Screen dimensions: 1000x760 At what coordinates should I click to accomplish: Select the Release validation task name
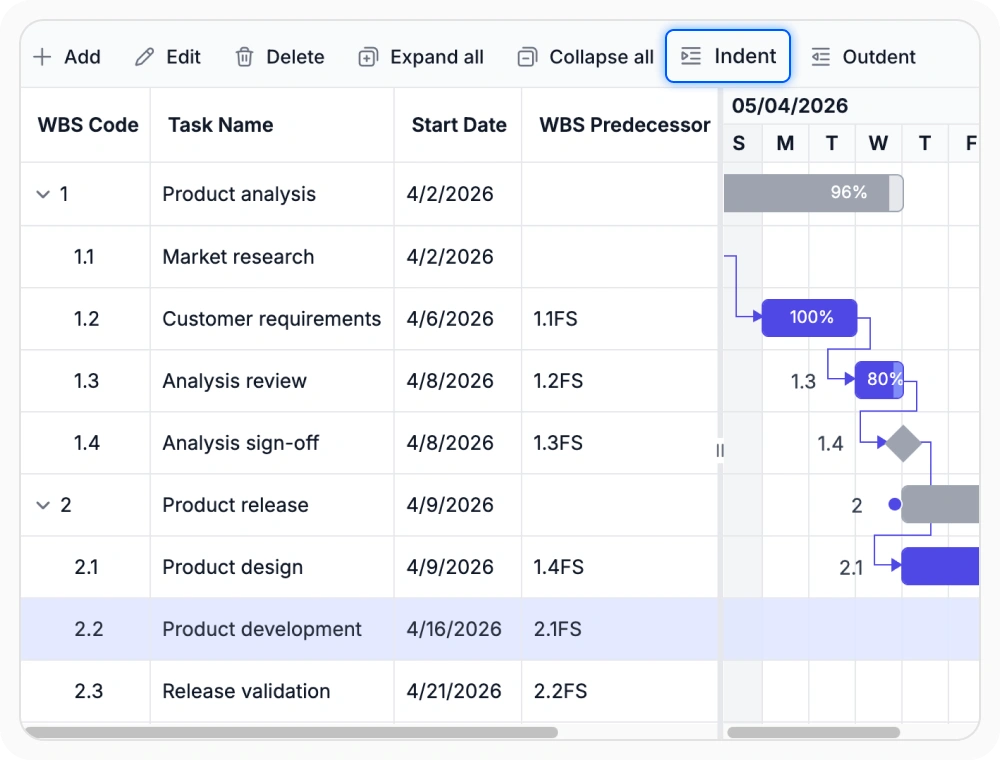click(x=246, y=691)
